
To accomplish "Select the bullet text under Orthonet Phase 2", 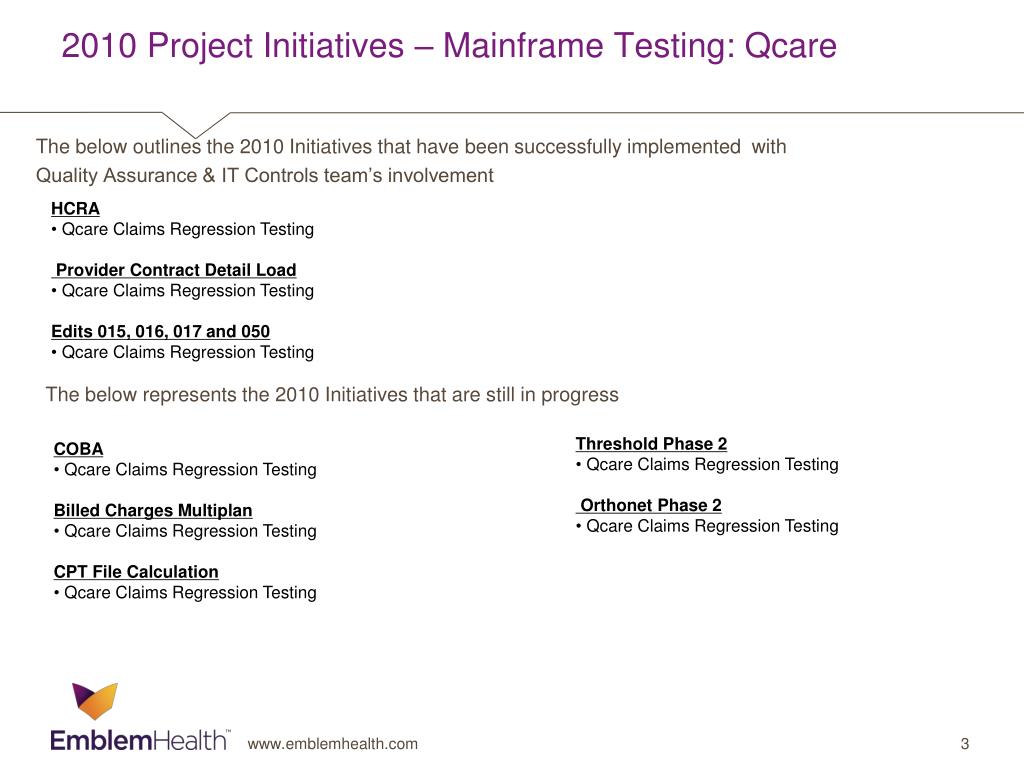I will (707, 526).
